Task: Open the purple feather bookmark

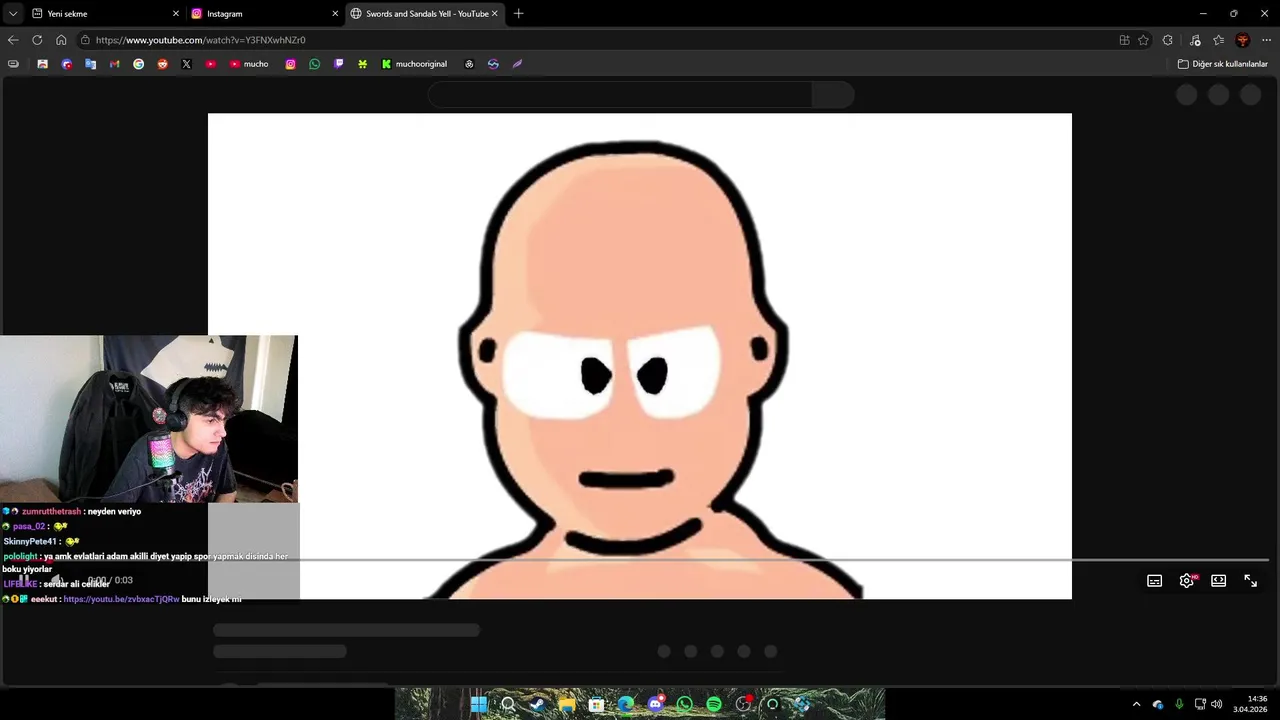Action: pos(517,64)
